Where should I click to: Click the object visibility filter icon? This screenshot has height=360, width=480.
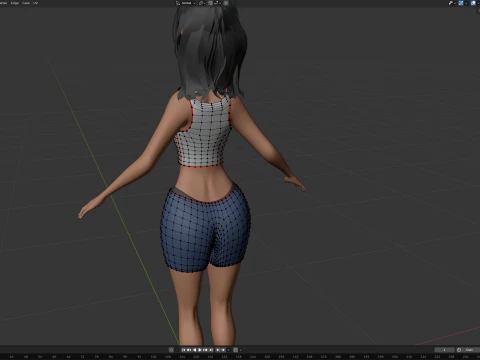[x=451, y=3]
